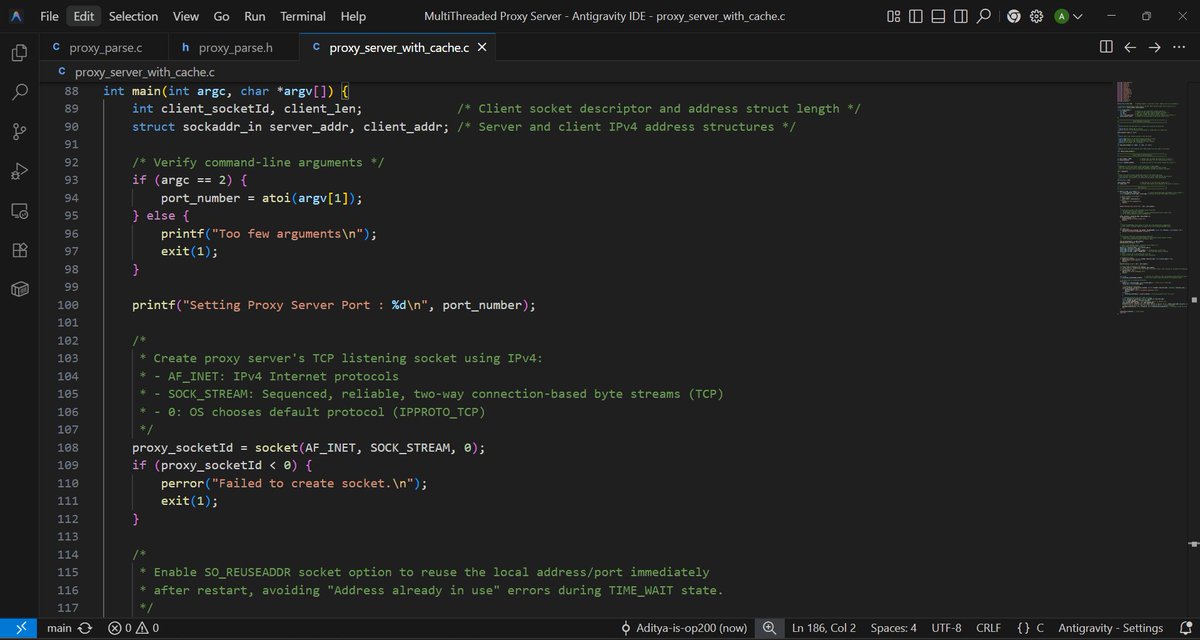The width and height of the screenshot is (1200, 640).
Task: Click the 'struct sockaddr_in server_addr' declaration
Action: [x=290, y=127]
